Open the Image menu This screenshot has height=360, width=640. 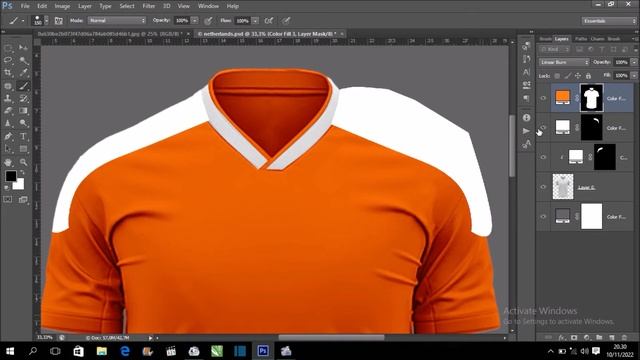(x=62, y=6)
